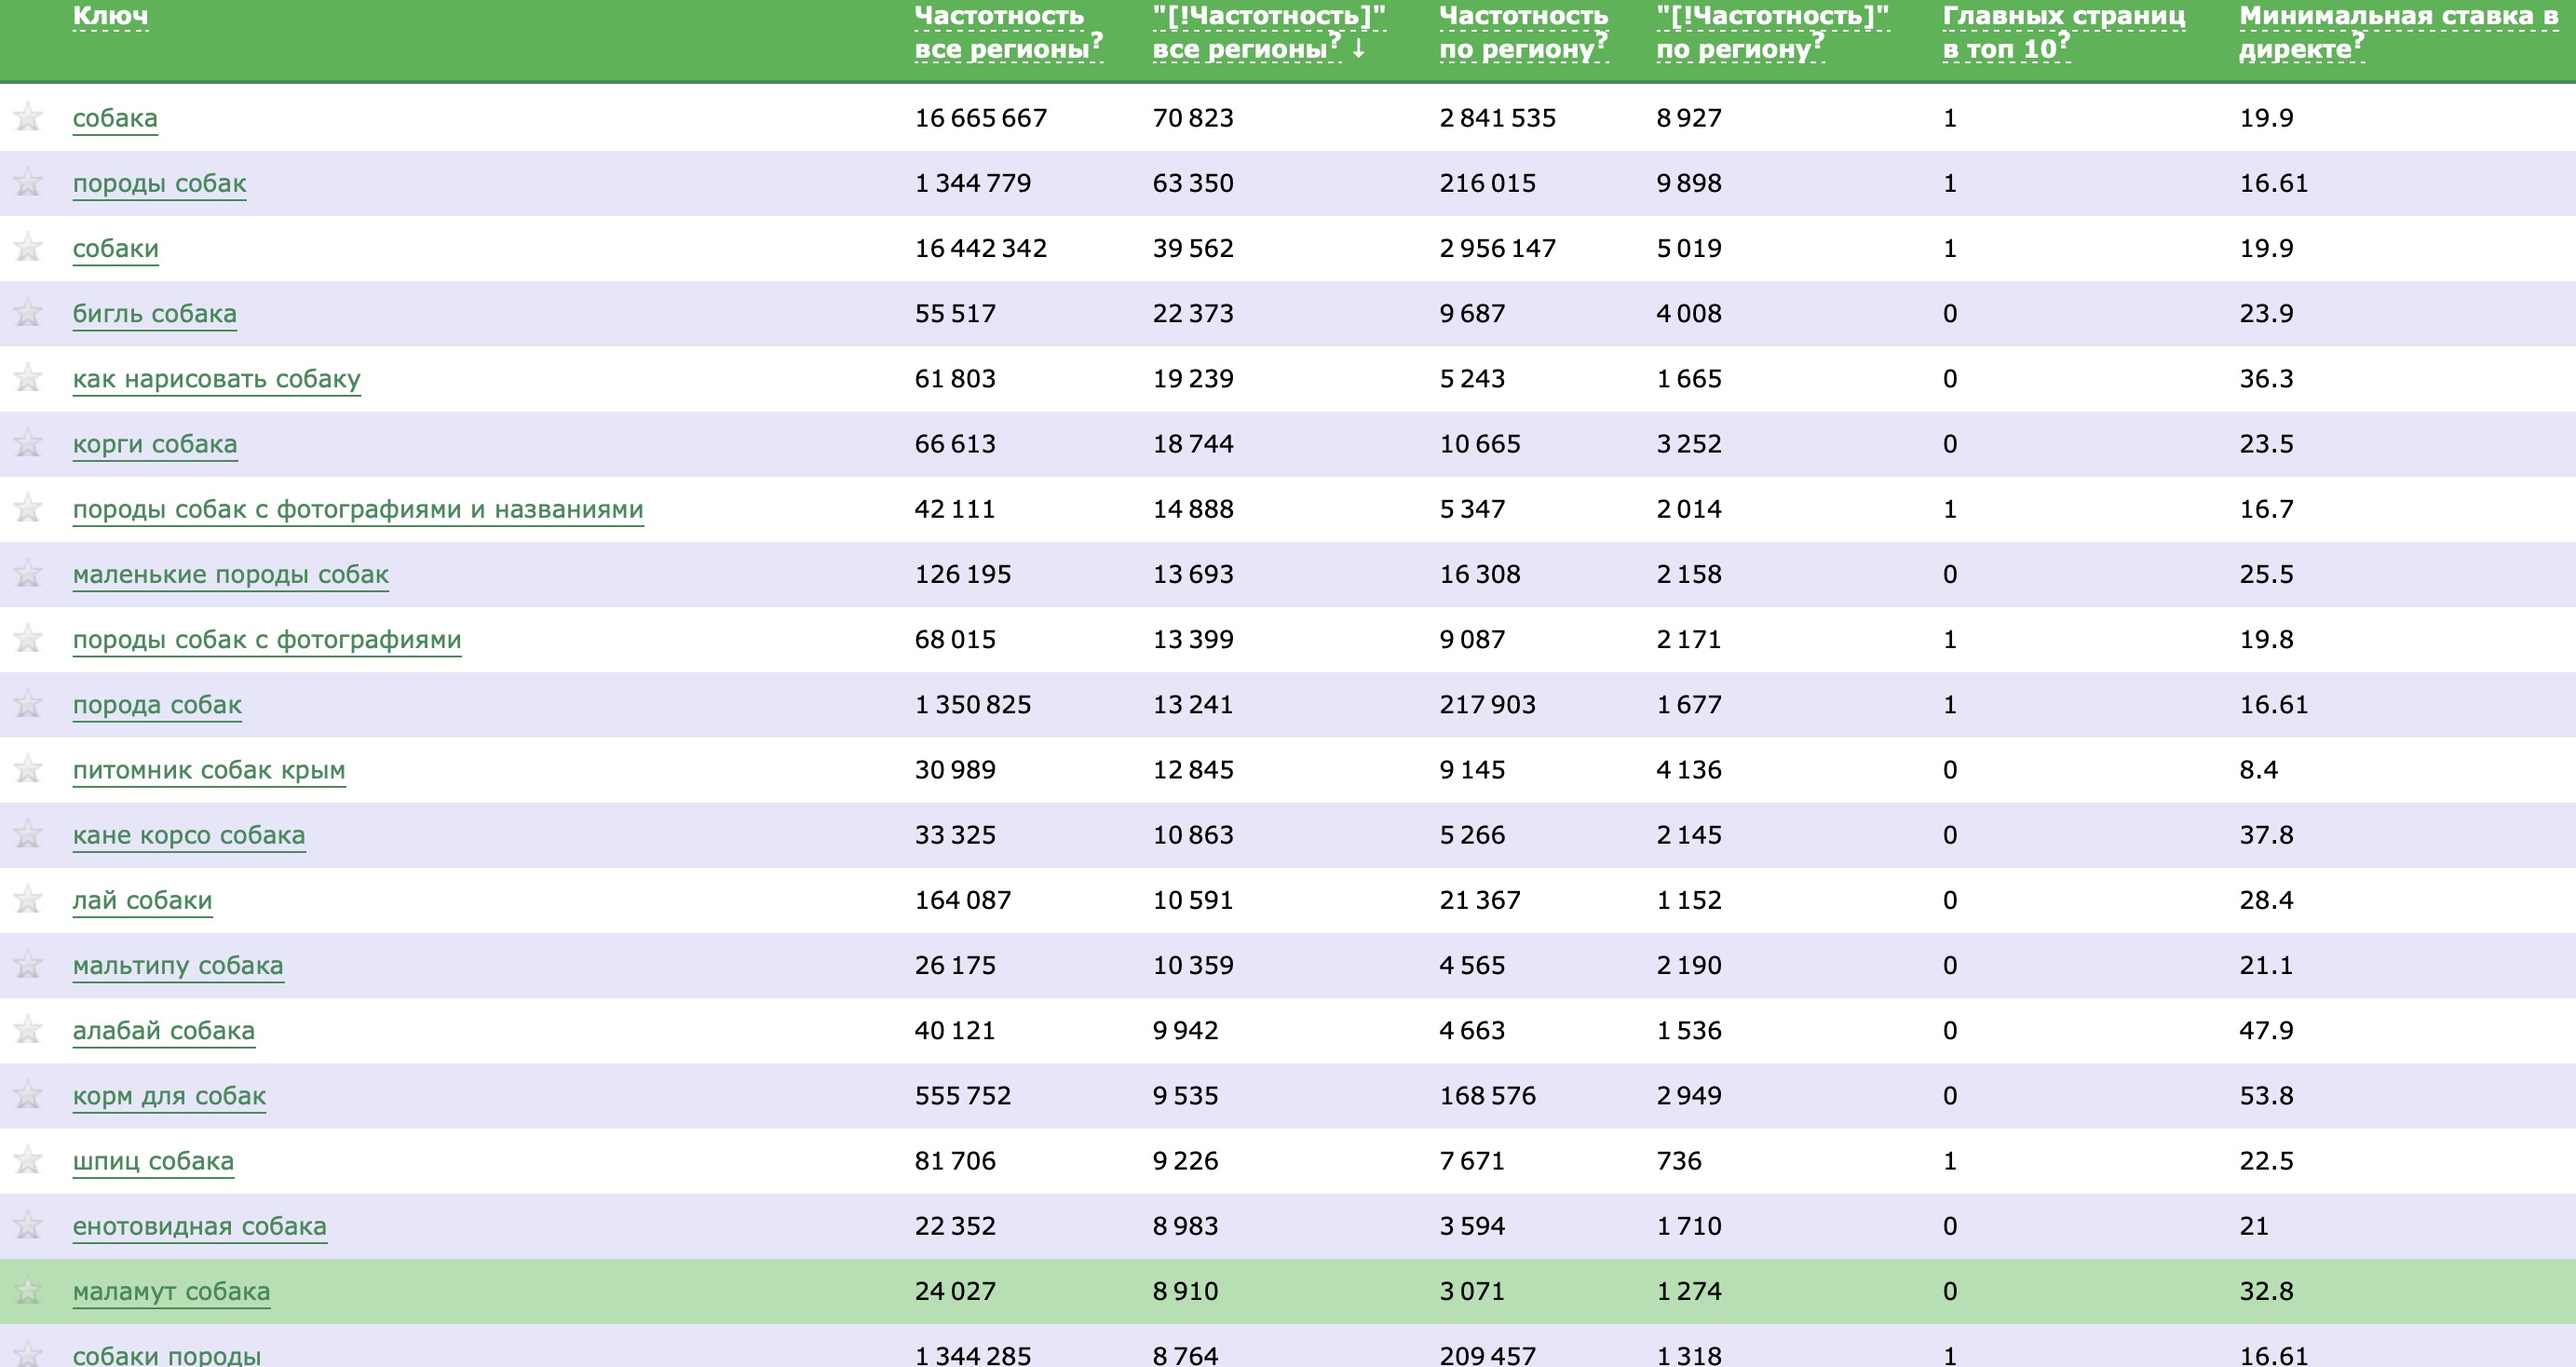Star the 'порода собак' keyword row
Image resolution: width=2576 pixels, height=1367 pixels.
[28, 704]
